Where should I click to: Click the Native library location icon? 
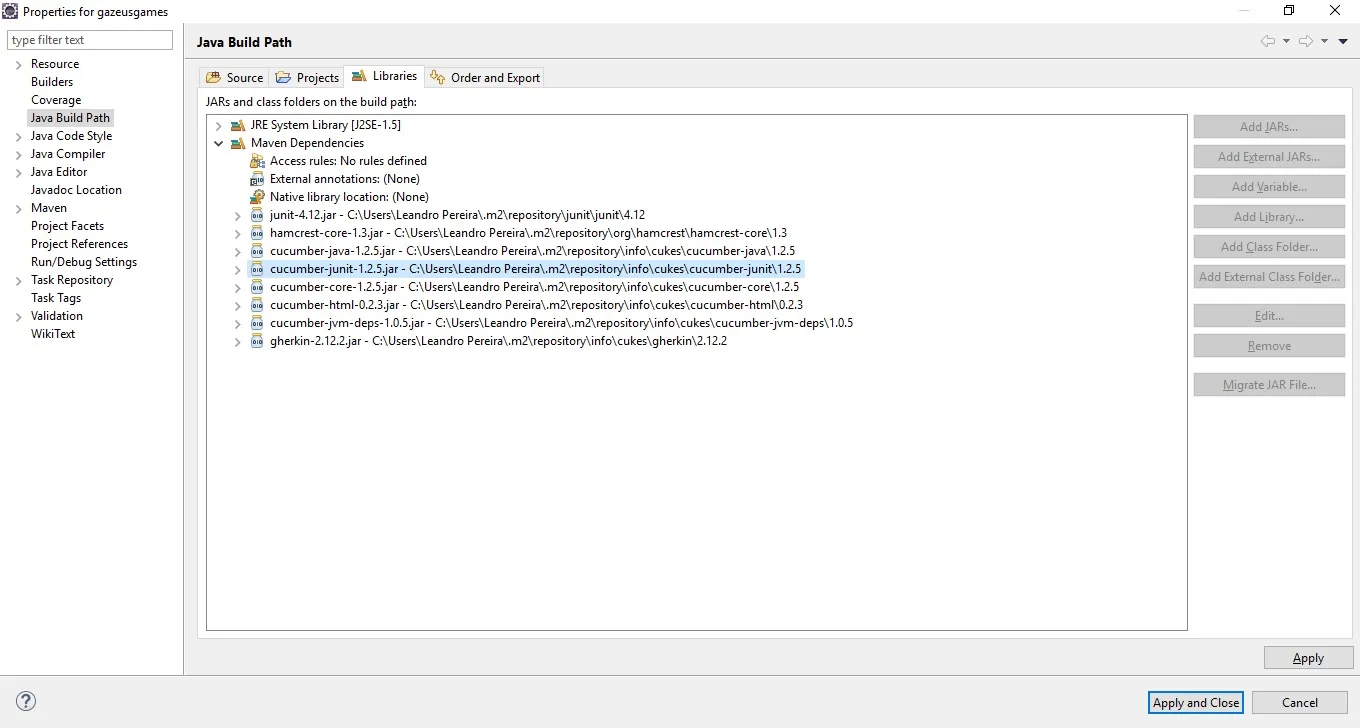coord(257,197)
